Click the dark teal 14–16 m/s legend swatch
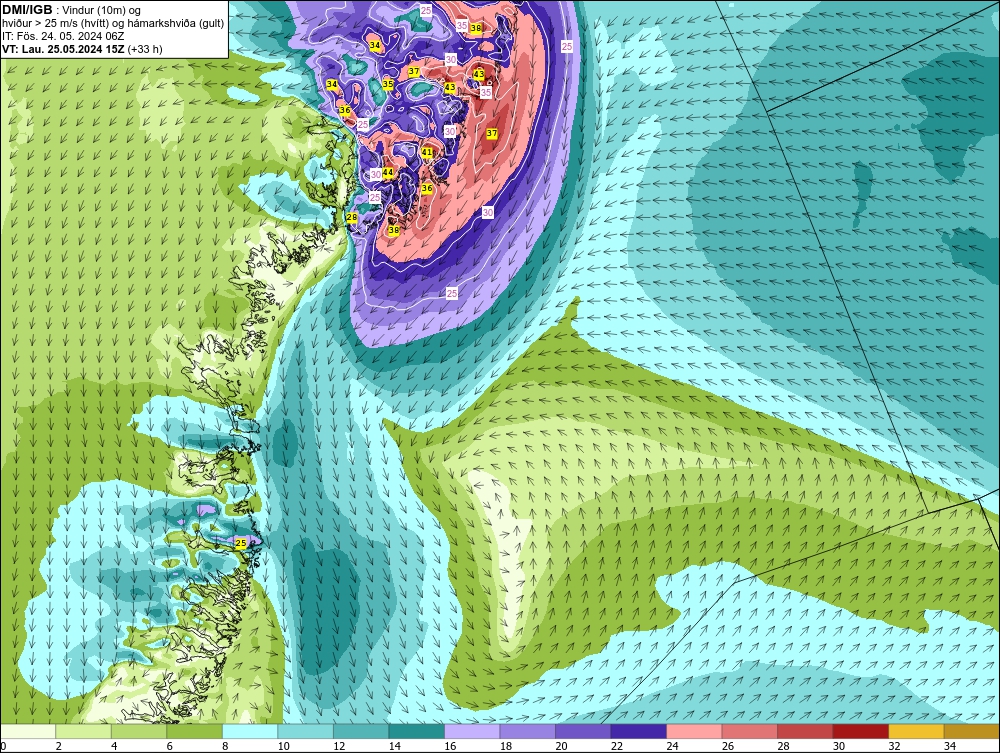This screenshot has height=753, width=1000. click(x=416, y=731)
